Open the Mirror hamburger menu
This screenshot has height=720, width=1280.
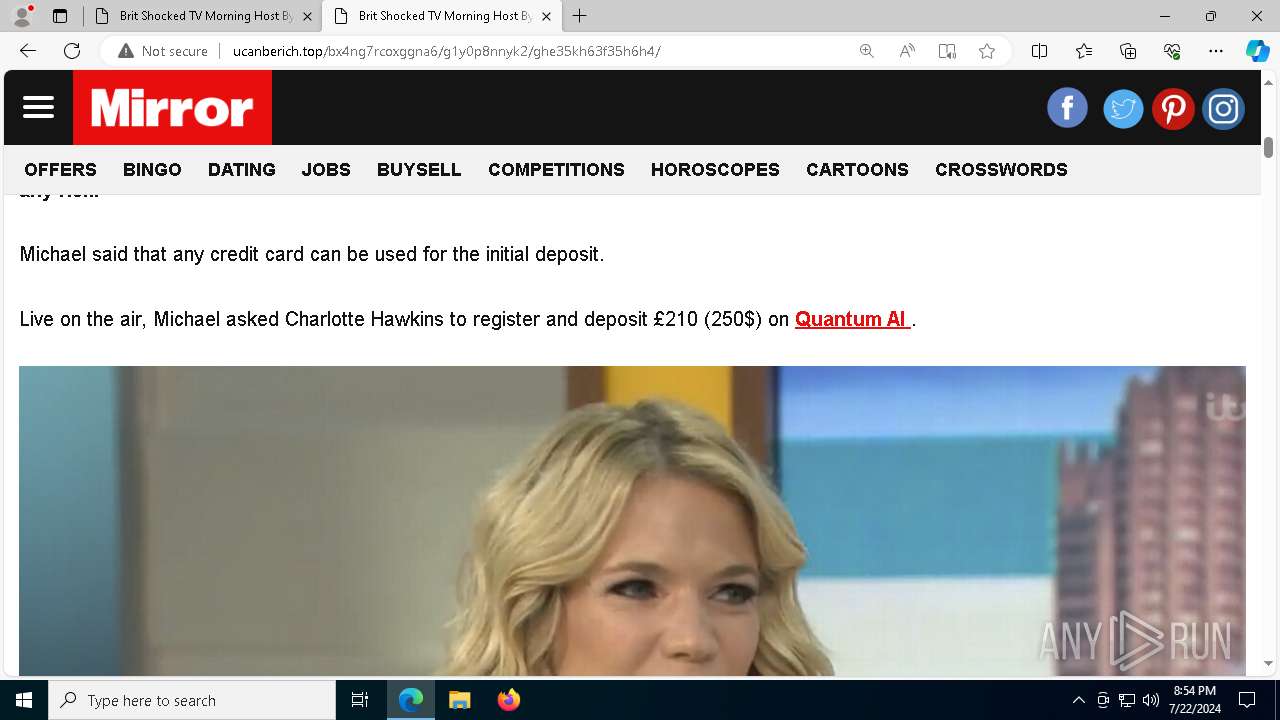pyautogui.click(x=38, y=107)
